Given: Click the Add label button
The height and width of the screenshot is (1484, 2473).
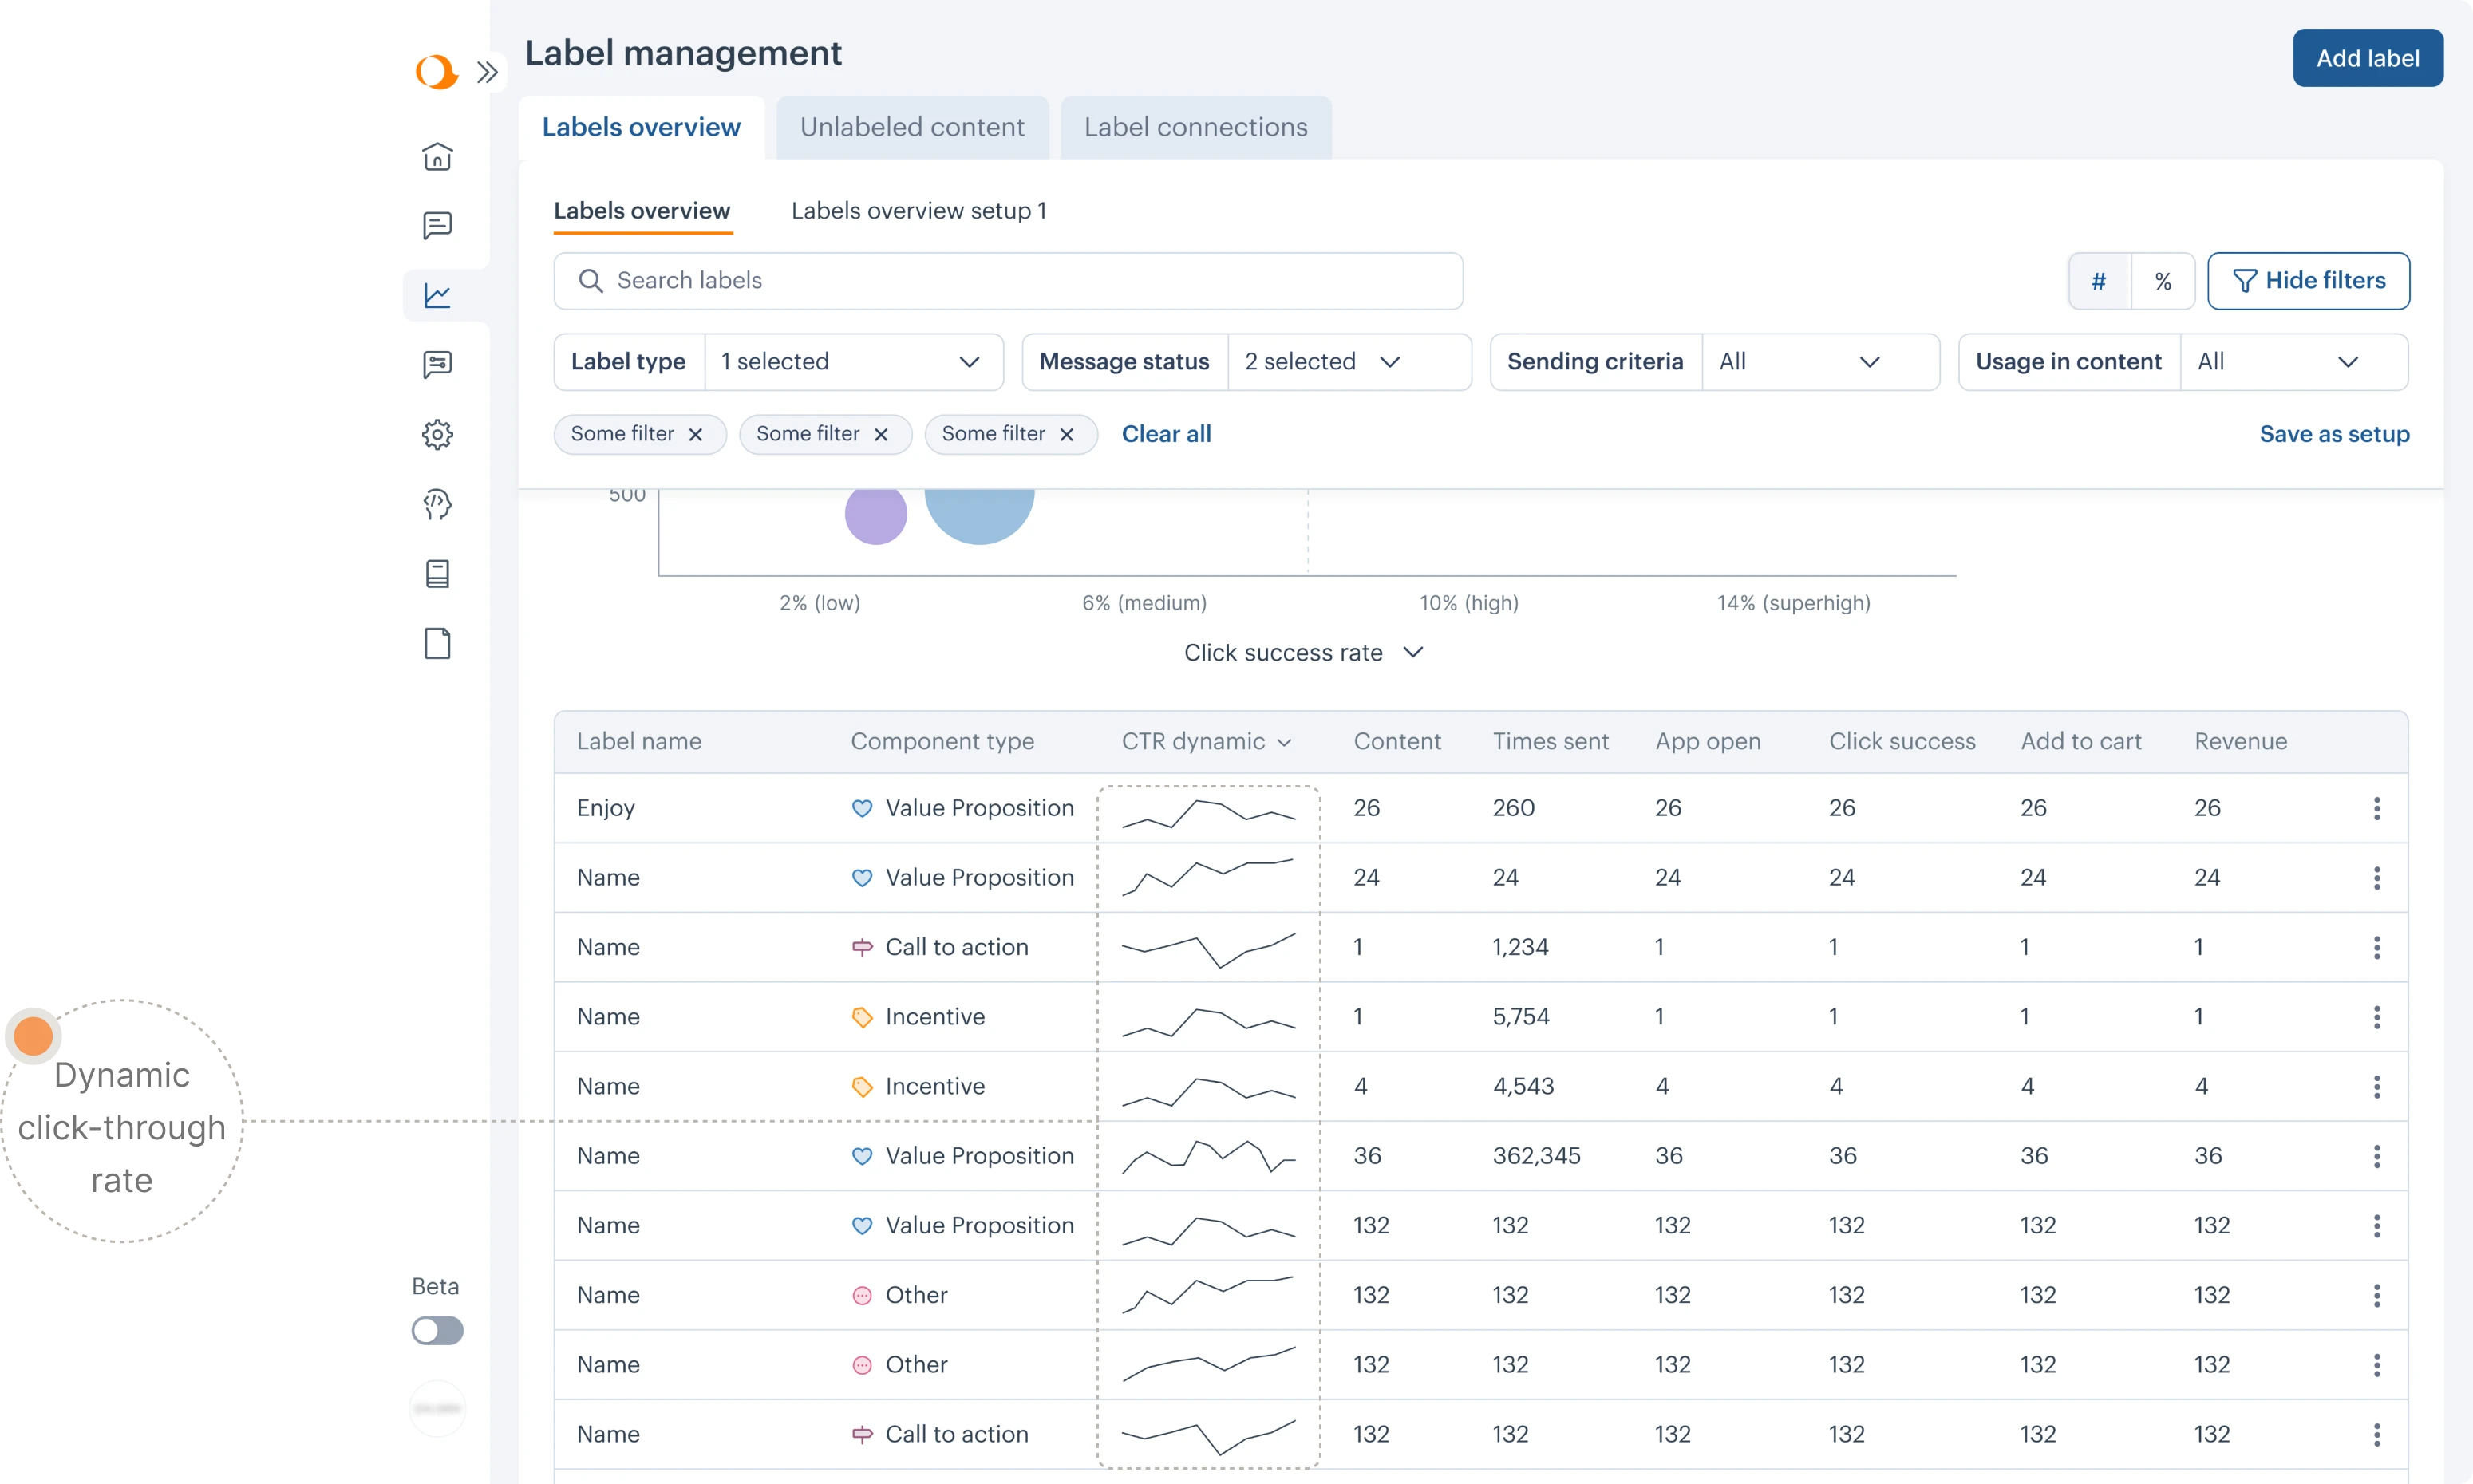Looking at the screenshot, I should (x=2367, y=57).
